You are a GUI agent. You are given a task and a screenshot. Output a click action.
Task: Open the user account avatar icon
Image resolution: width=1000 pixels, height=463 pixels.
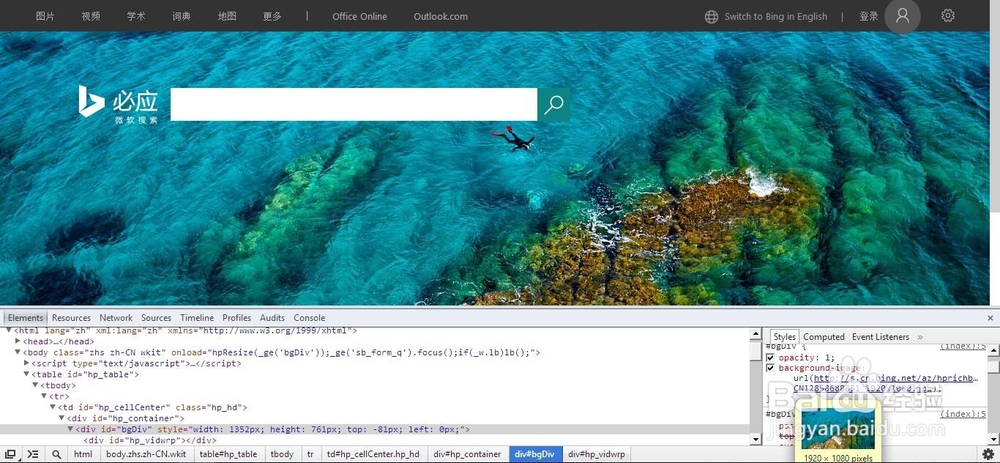coord(902,16)
